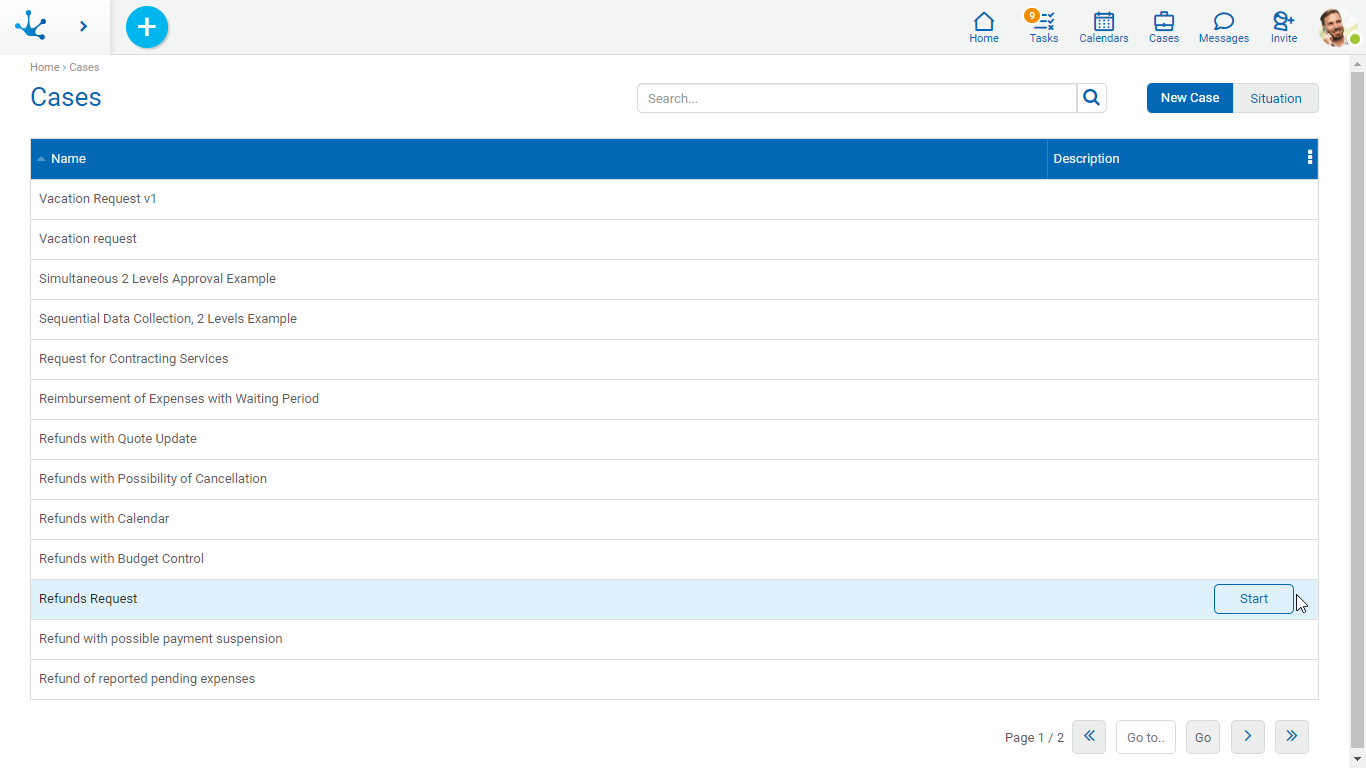1366x768 pixels.
Task: Sort the table by Name column
Action: pos(68,159)
